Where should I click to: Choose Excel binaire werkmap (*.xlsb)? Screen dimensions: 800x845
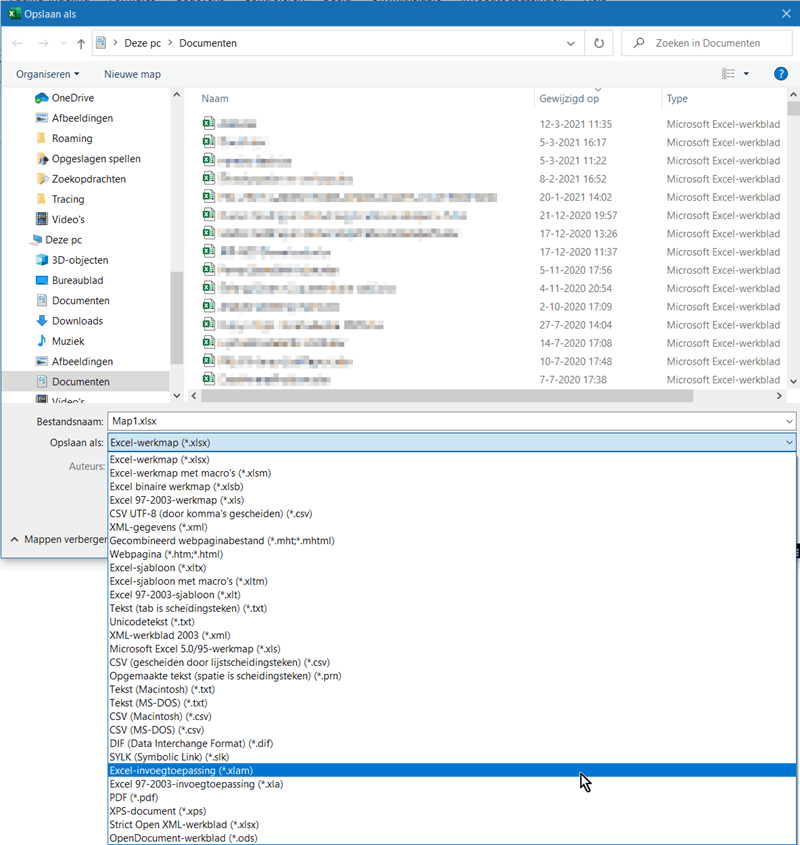pyautogui.click(x=176, y=487)
